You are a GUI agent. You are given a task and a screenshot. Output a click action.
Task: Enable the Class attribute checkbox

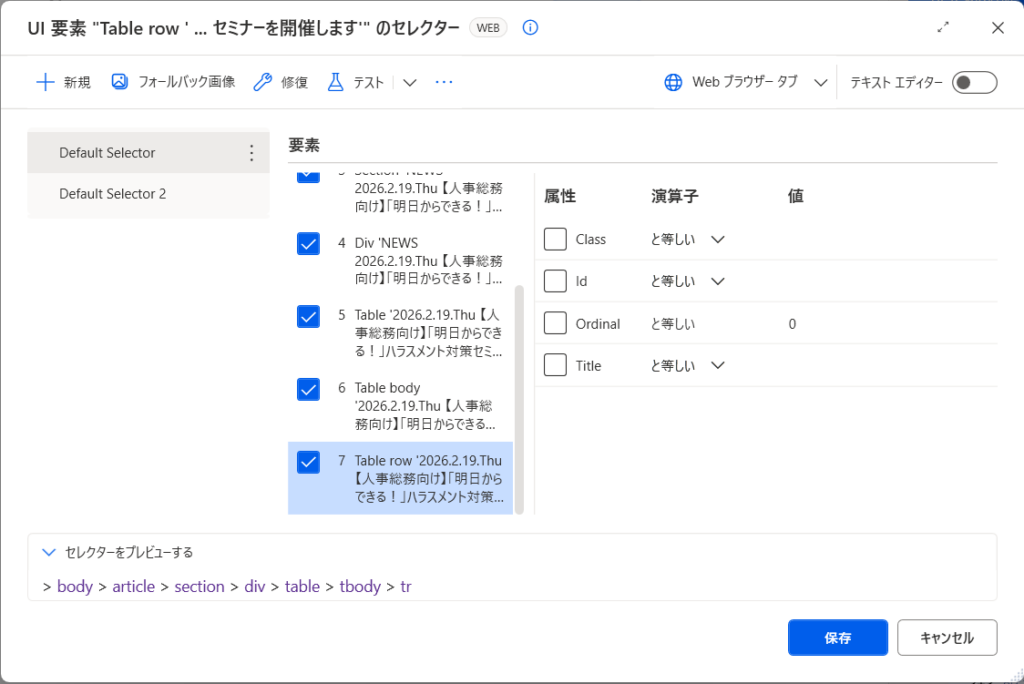pyautogui.click(x=555, y=239)
